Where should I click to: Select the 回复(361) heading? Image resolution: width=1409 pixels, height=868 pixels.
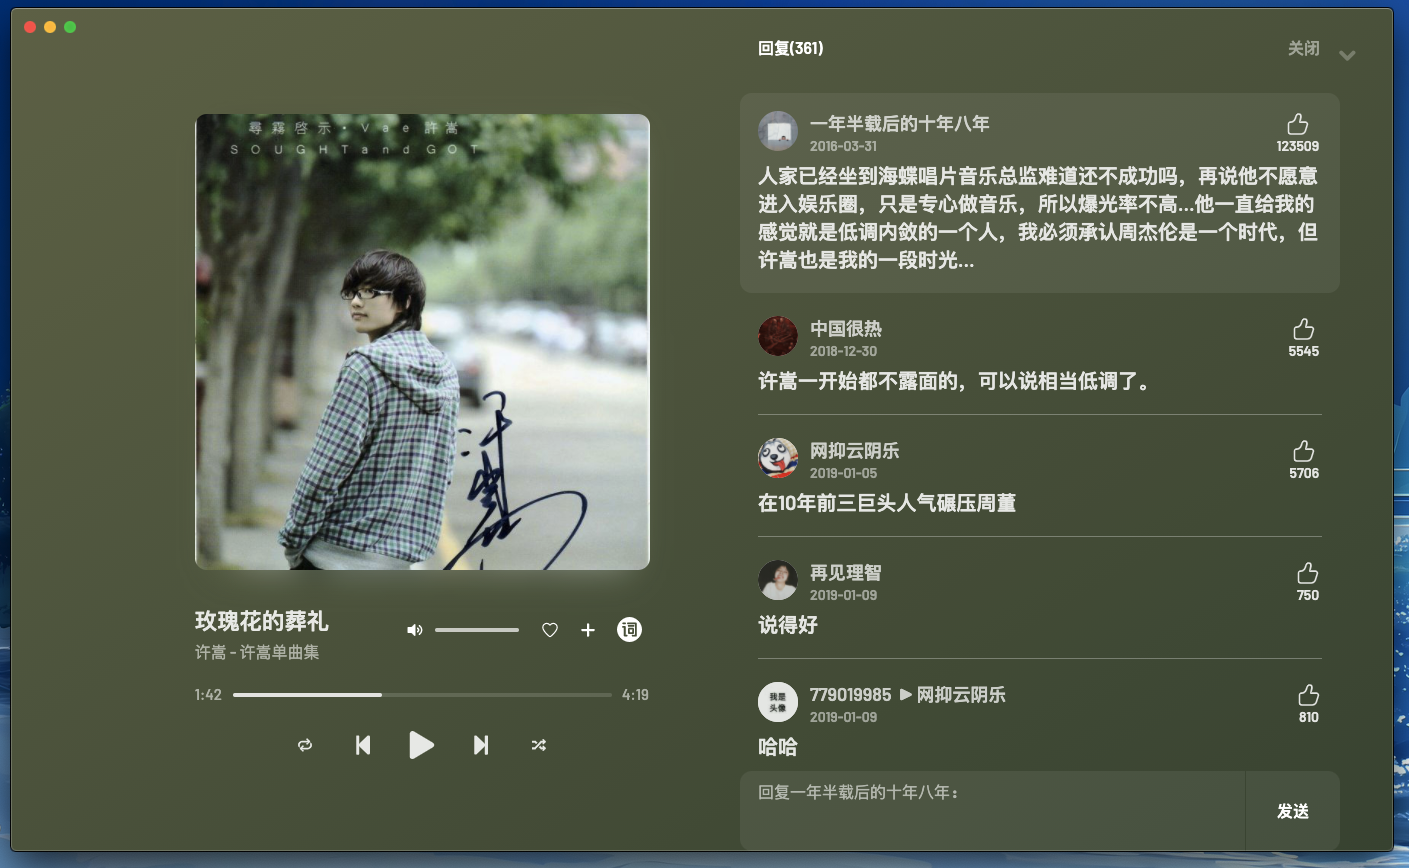coord(791,48)
